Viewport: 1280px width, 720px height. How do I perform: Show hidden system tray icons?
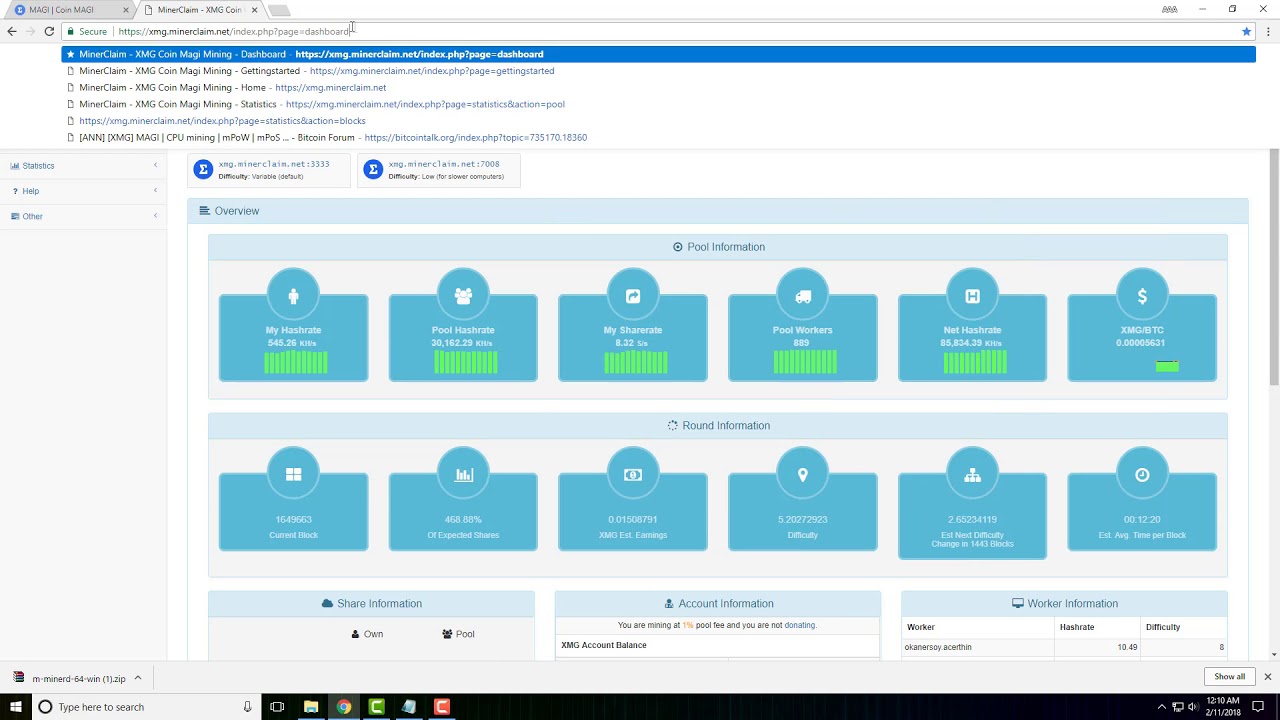pos(1161,707)
